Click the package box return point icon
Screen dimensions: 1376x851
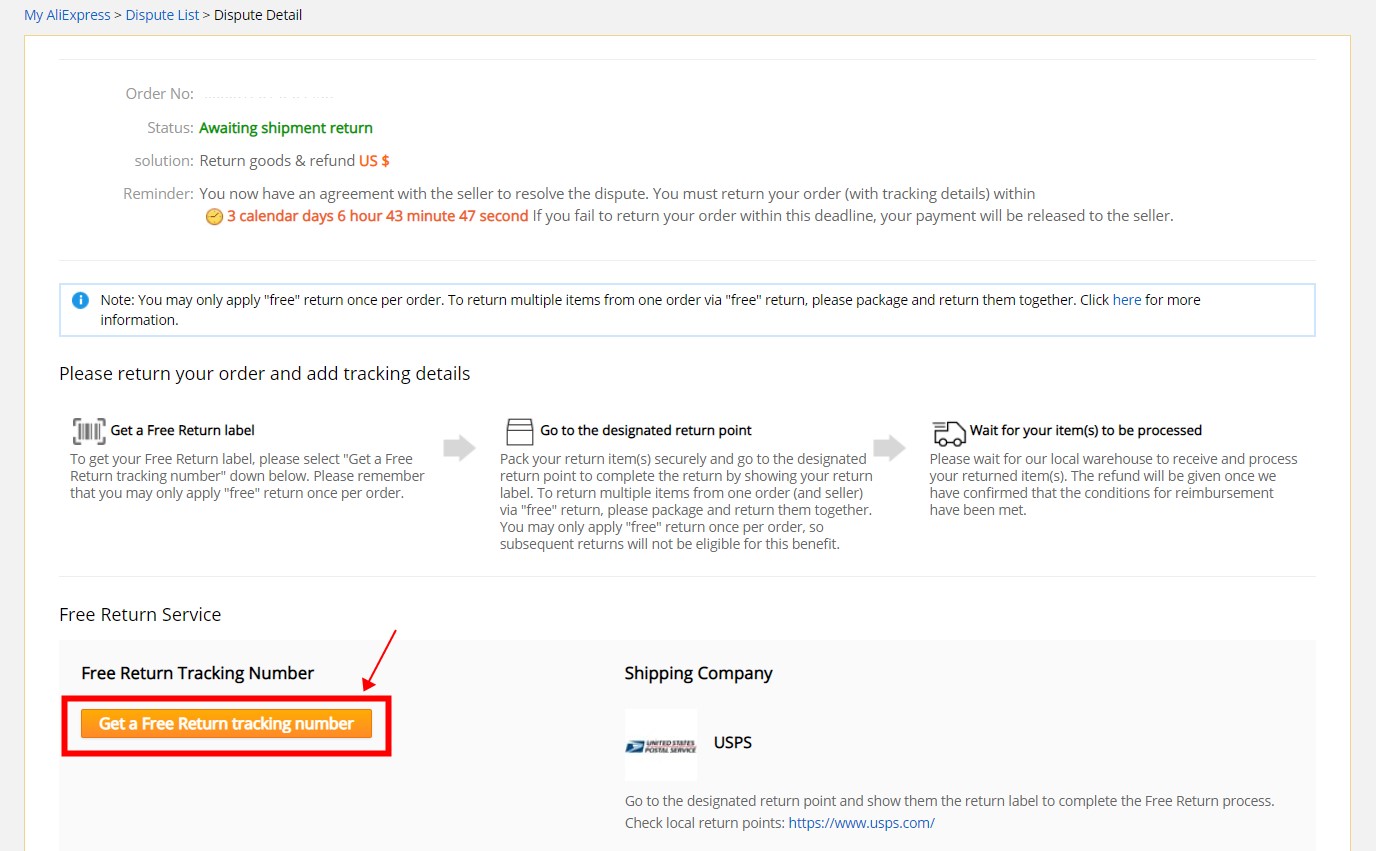(x=520, y=431)
